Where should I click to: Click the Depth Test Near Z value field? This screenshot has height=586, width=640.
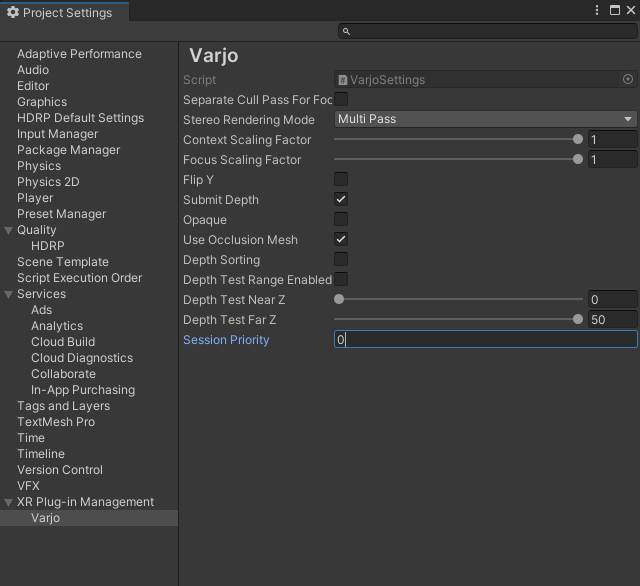click(x=612, y=300)
